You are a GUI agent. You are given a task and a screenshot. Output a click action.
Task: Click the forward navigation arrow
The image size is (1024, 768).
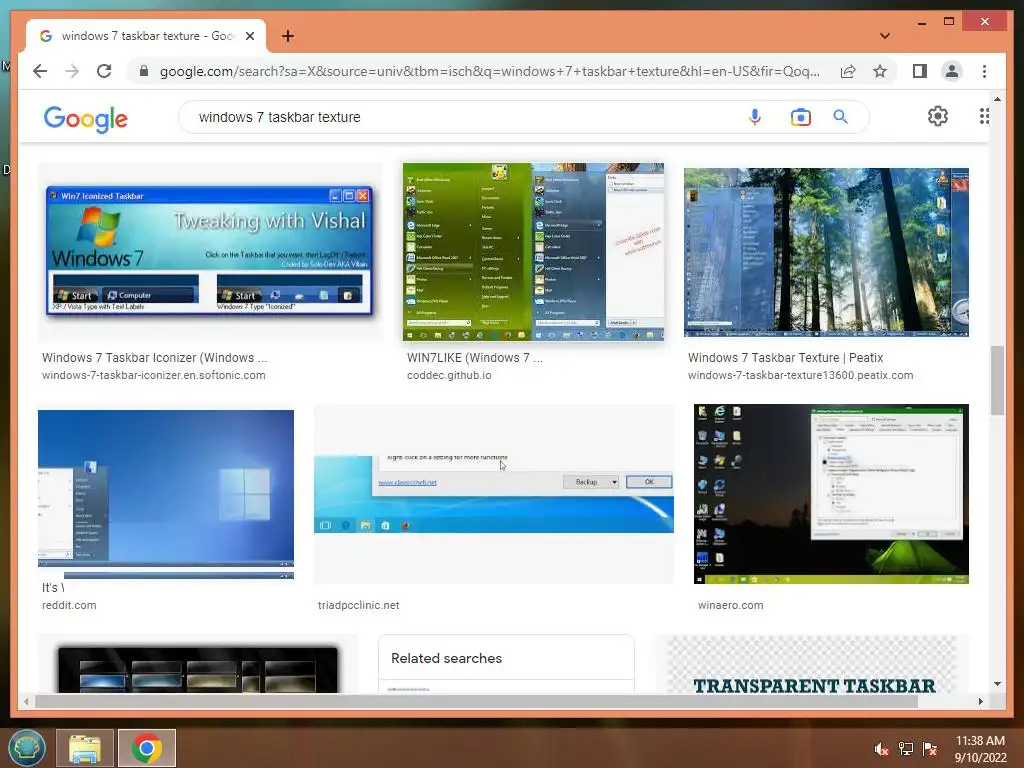point(72,71)
